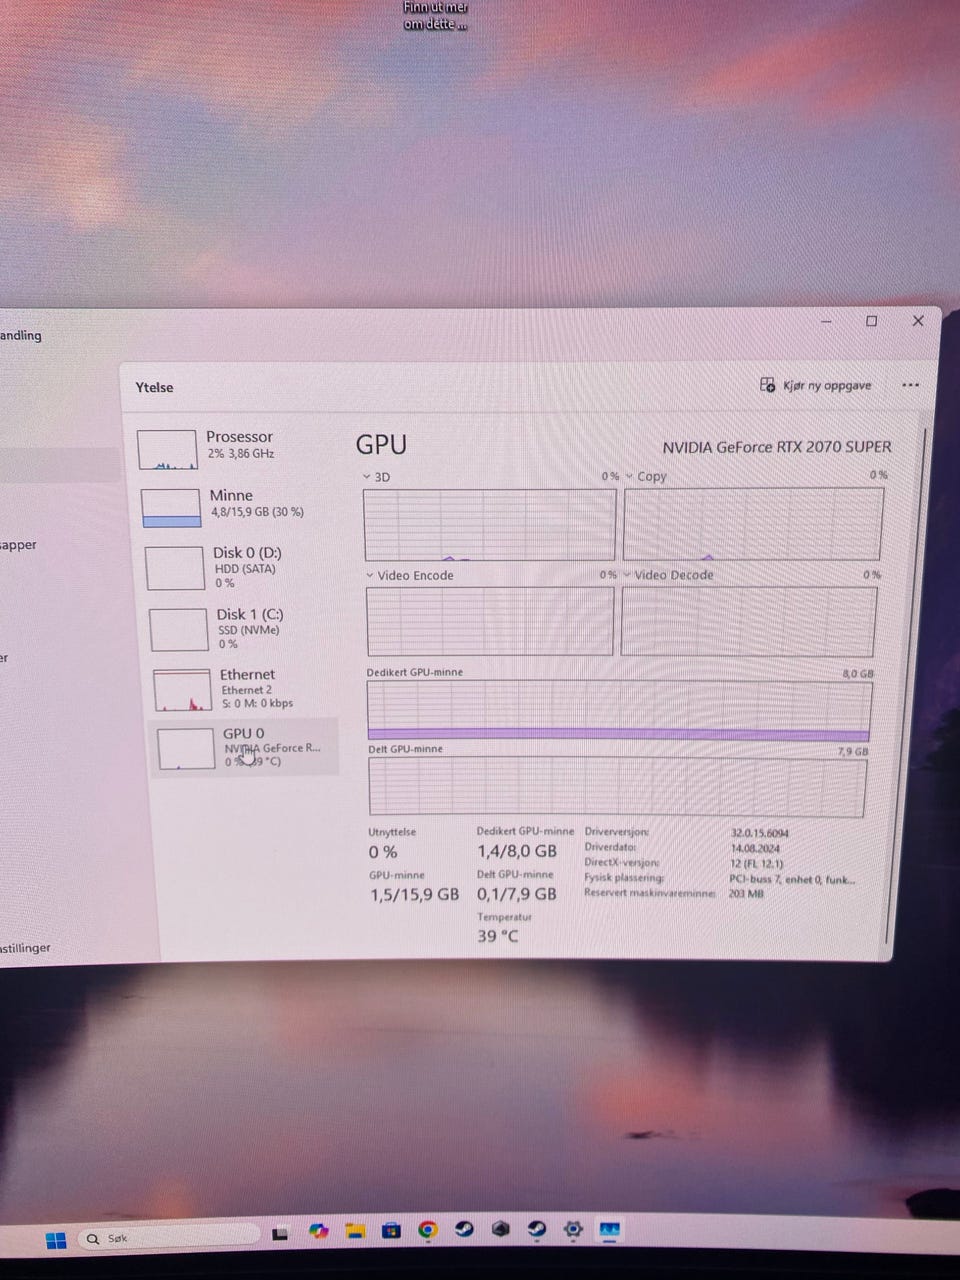Click the 39 °C temperature value
This screenshot has height=1280, width=960.
498,936
